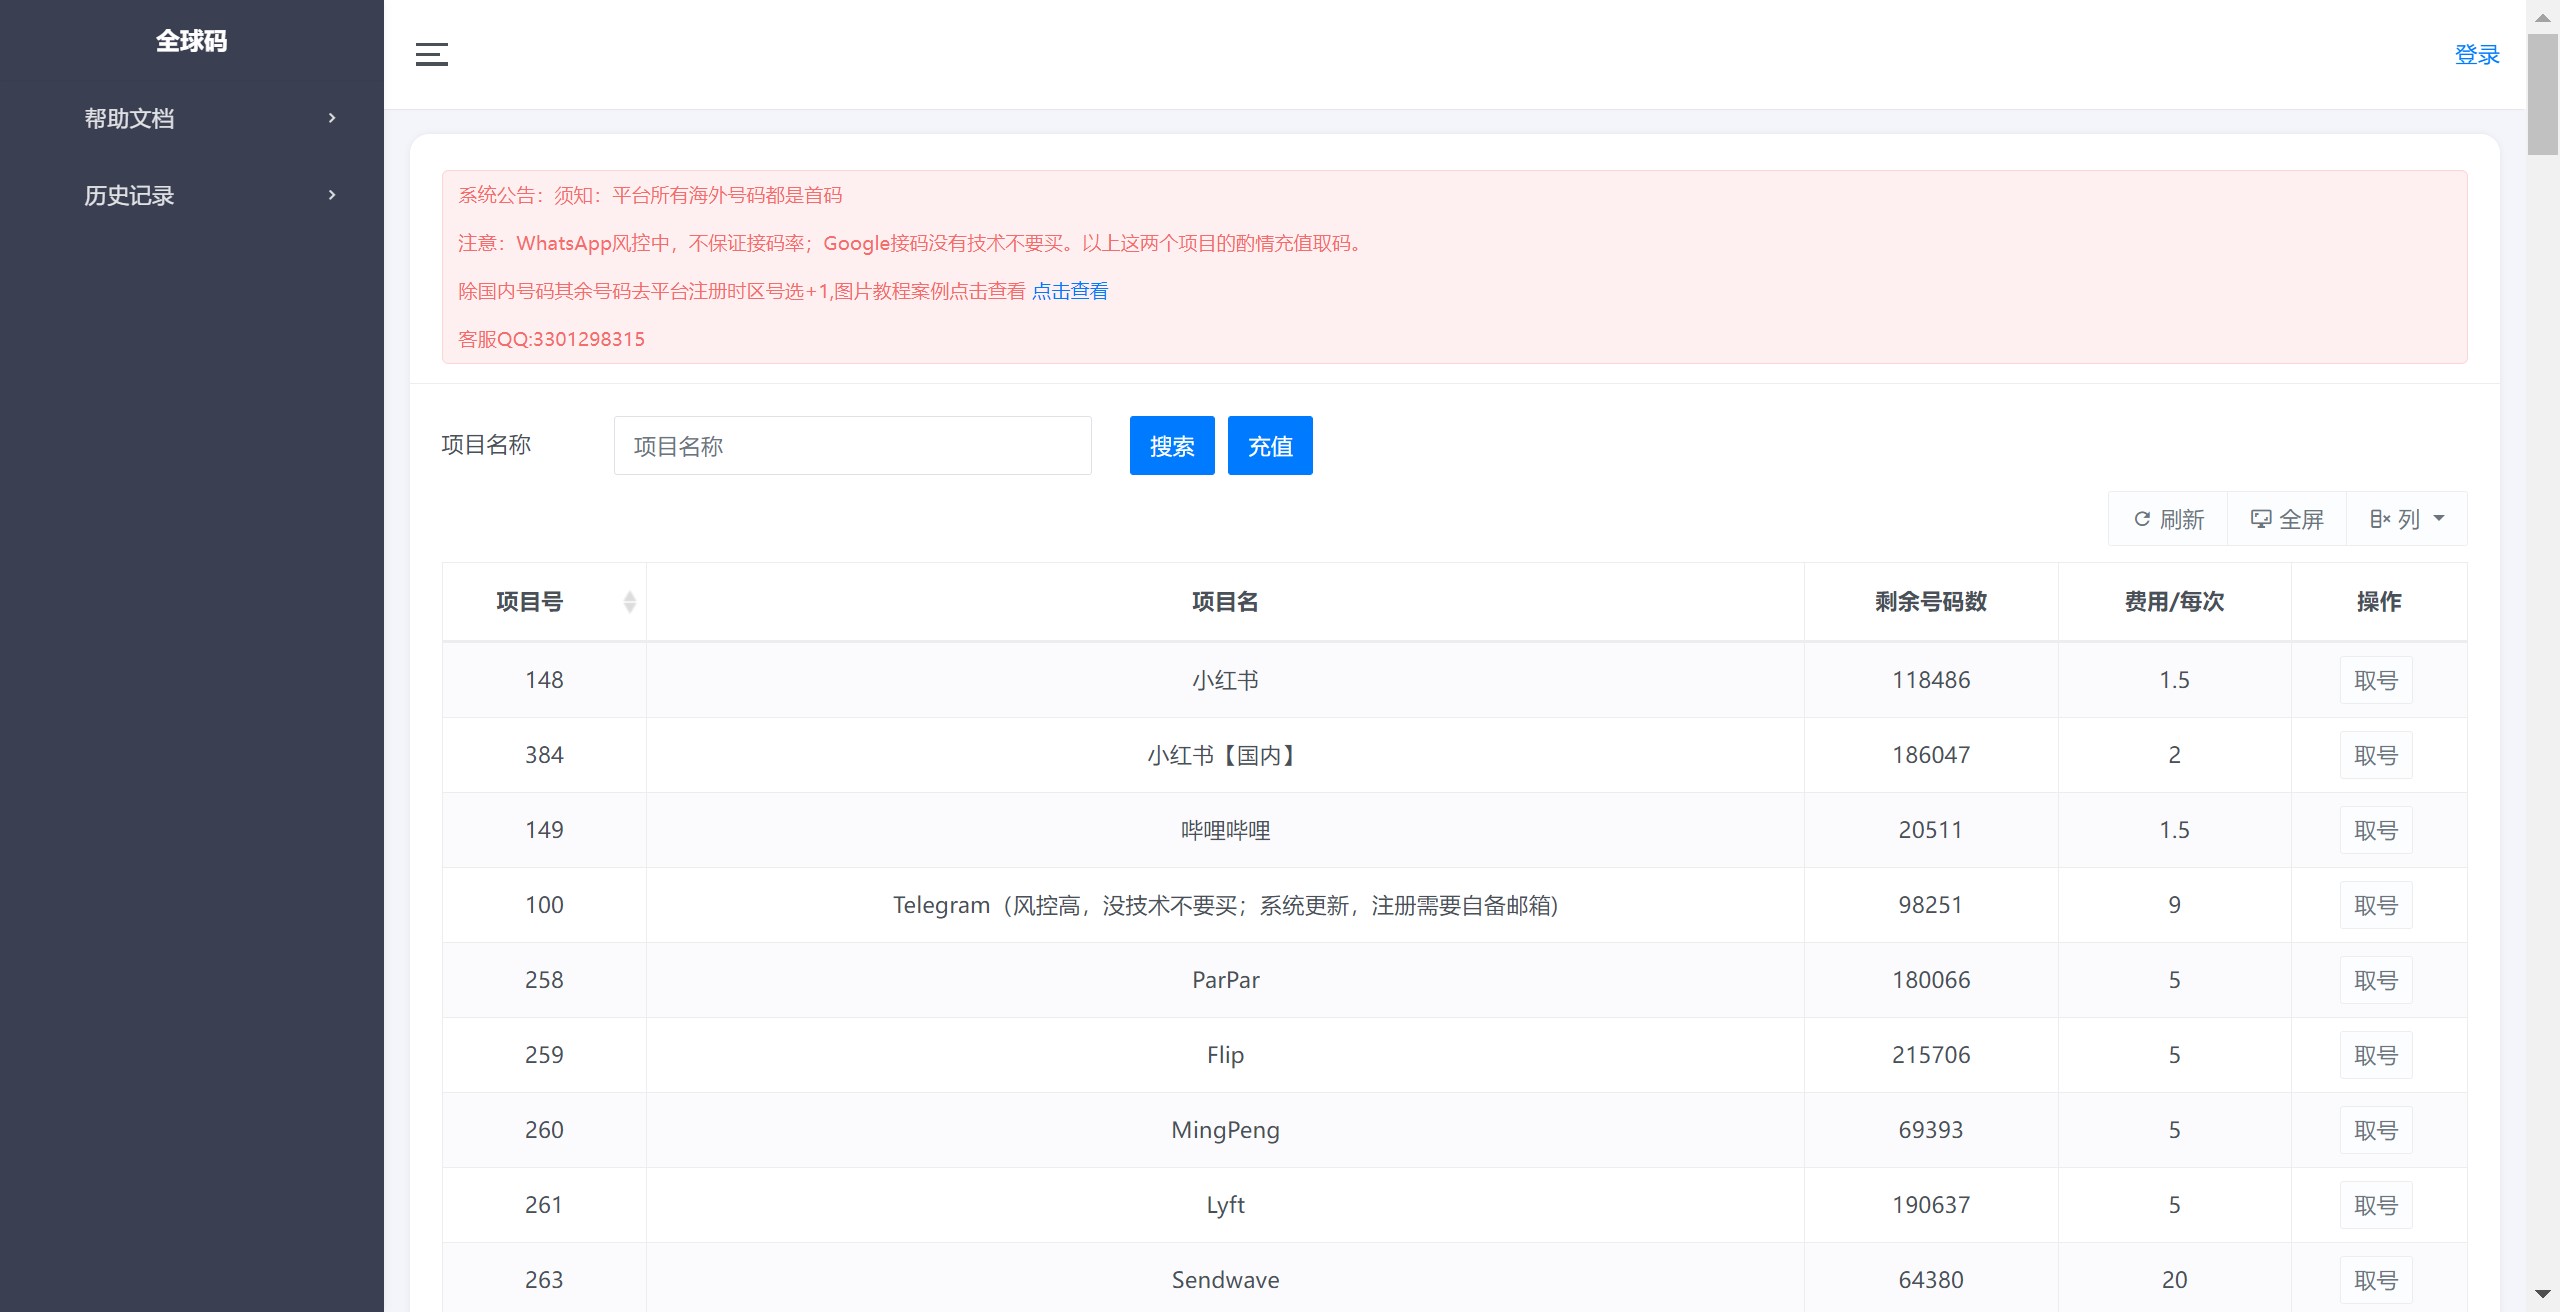Click the 充值 recharge button
Screen dimensions: 2560x1312
pos(1270,446)
